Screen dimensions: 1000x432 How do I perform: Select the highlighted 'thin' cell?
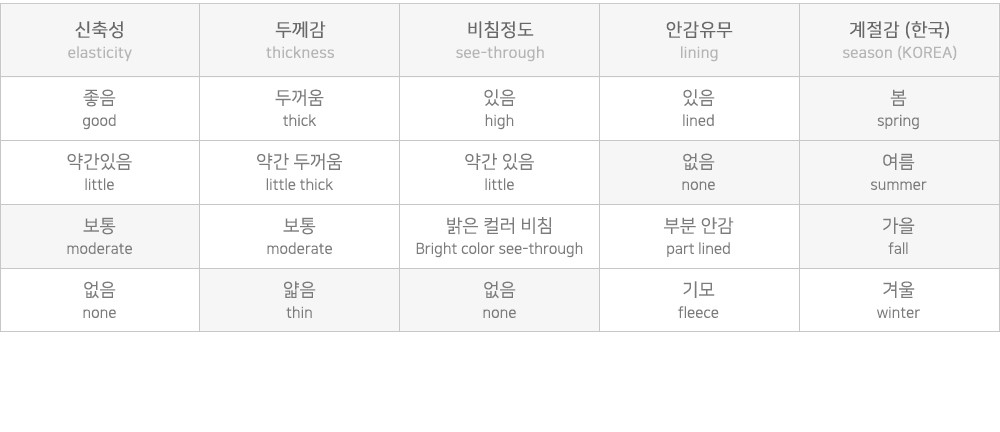pos(300,300)
